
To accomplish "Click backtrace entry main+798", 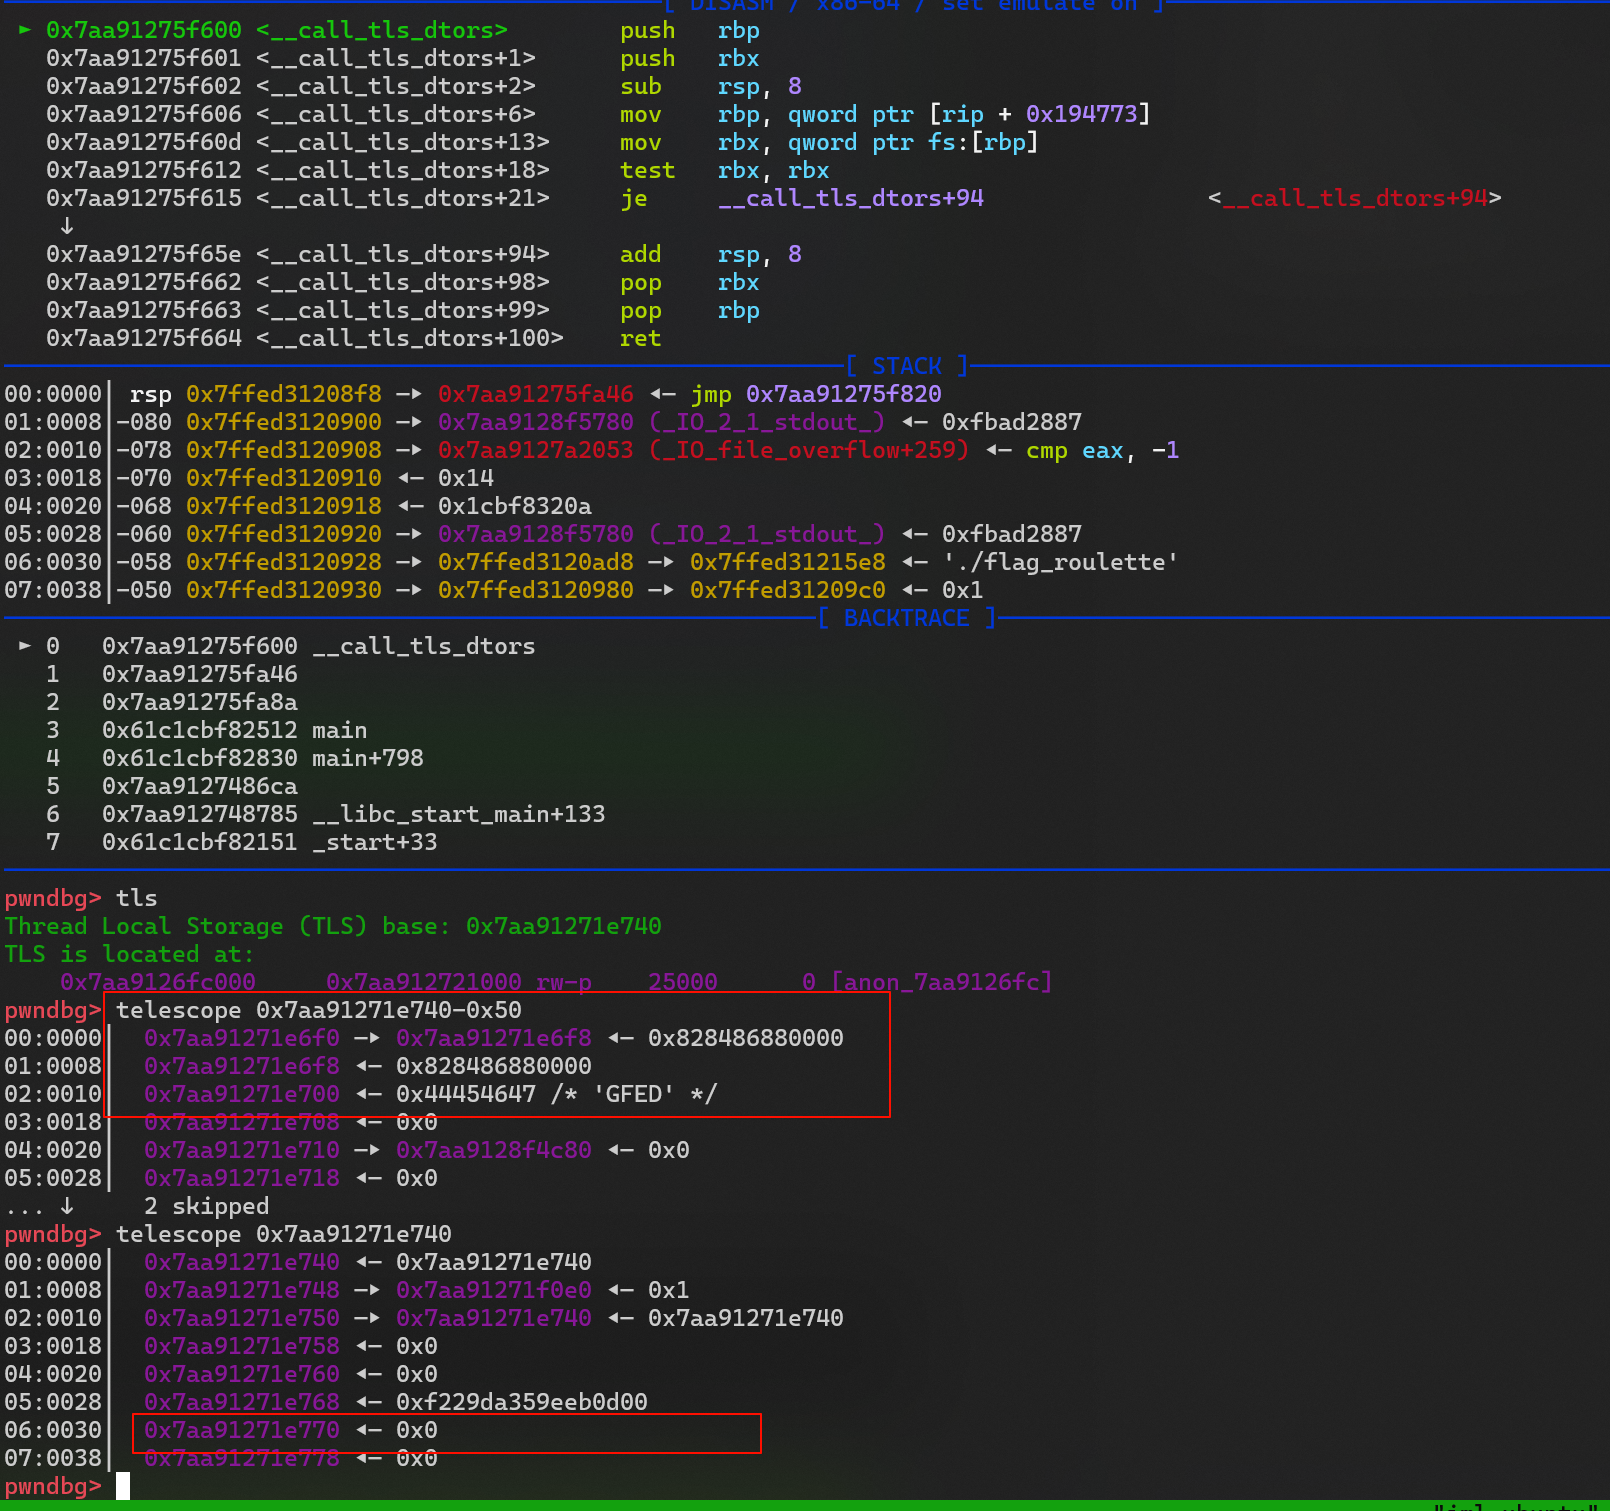I will (x=368, y=759).
